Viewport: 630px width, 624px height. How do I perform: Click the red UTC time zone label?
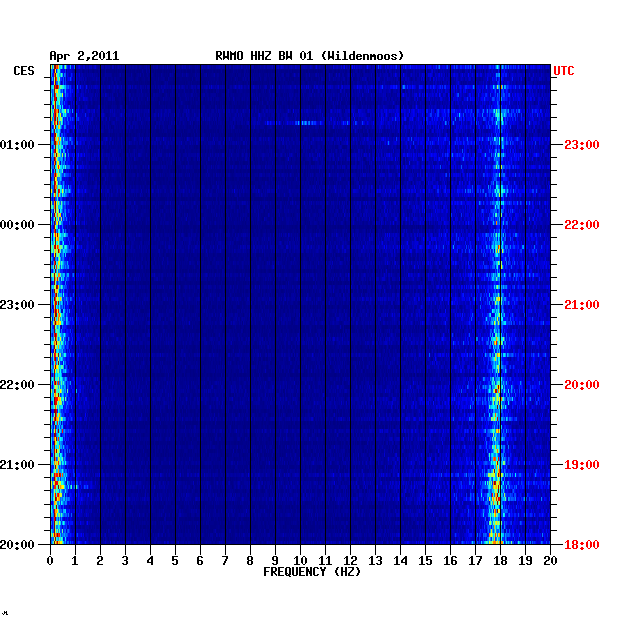coord(564,71)
